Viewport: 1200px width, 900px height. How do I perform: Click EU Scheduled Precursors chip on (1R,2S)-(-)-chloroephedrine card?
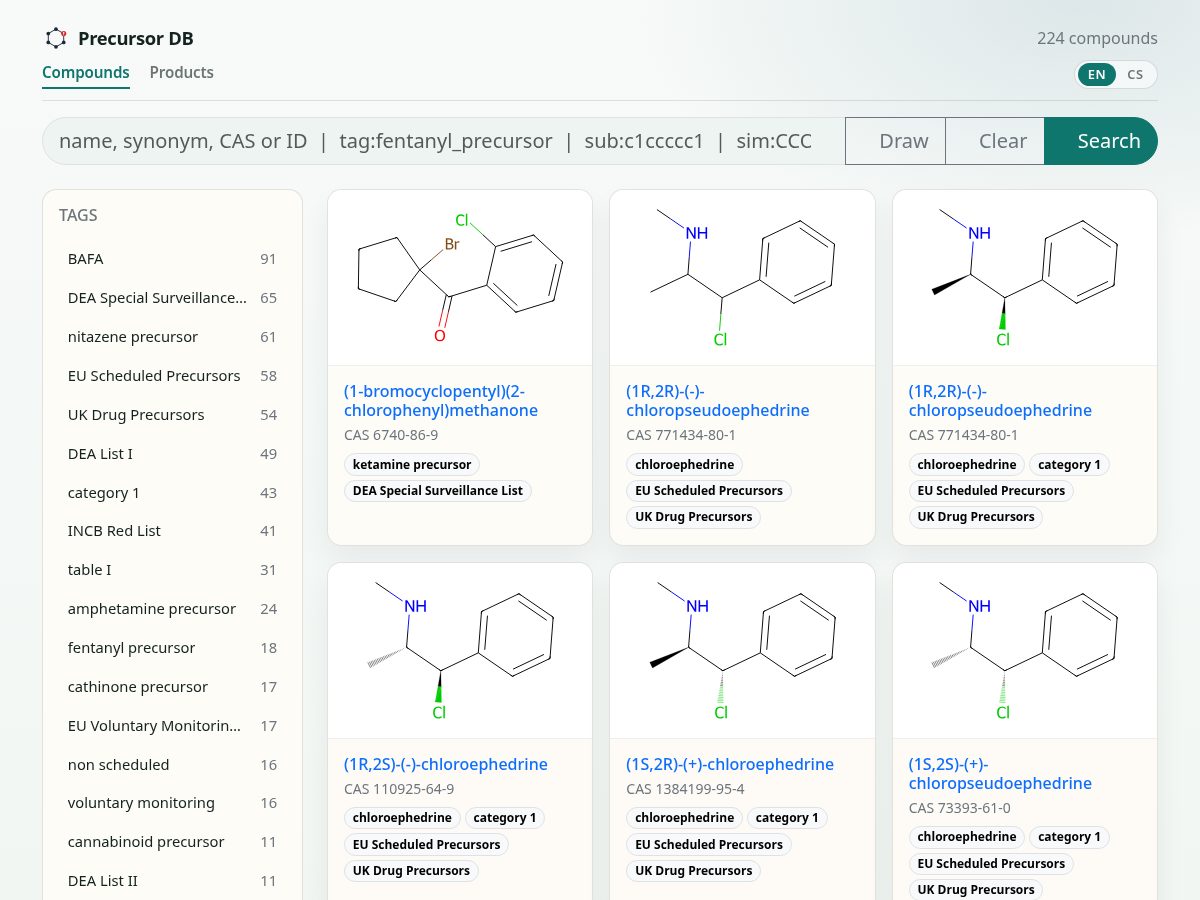(427, 845)
